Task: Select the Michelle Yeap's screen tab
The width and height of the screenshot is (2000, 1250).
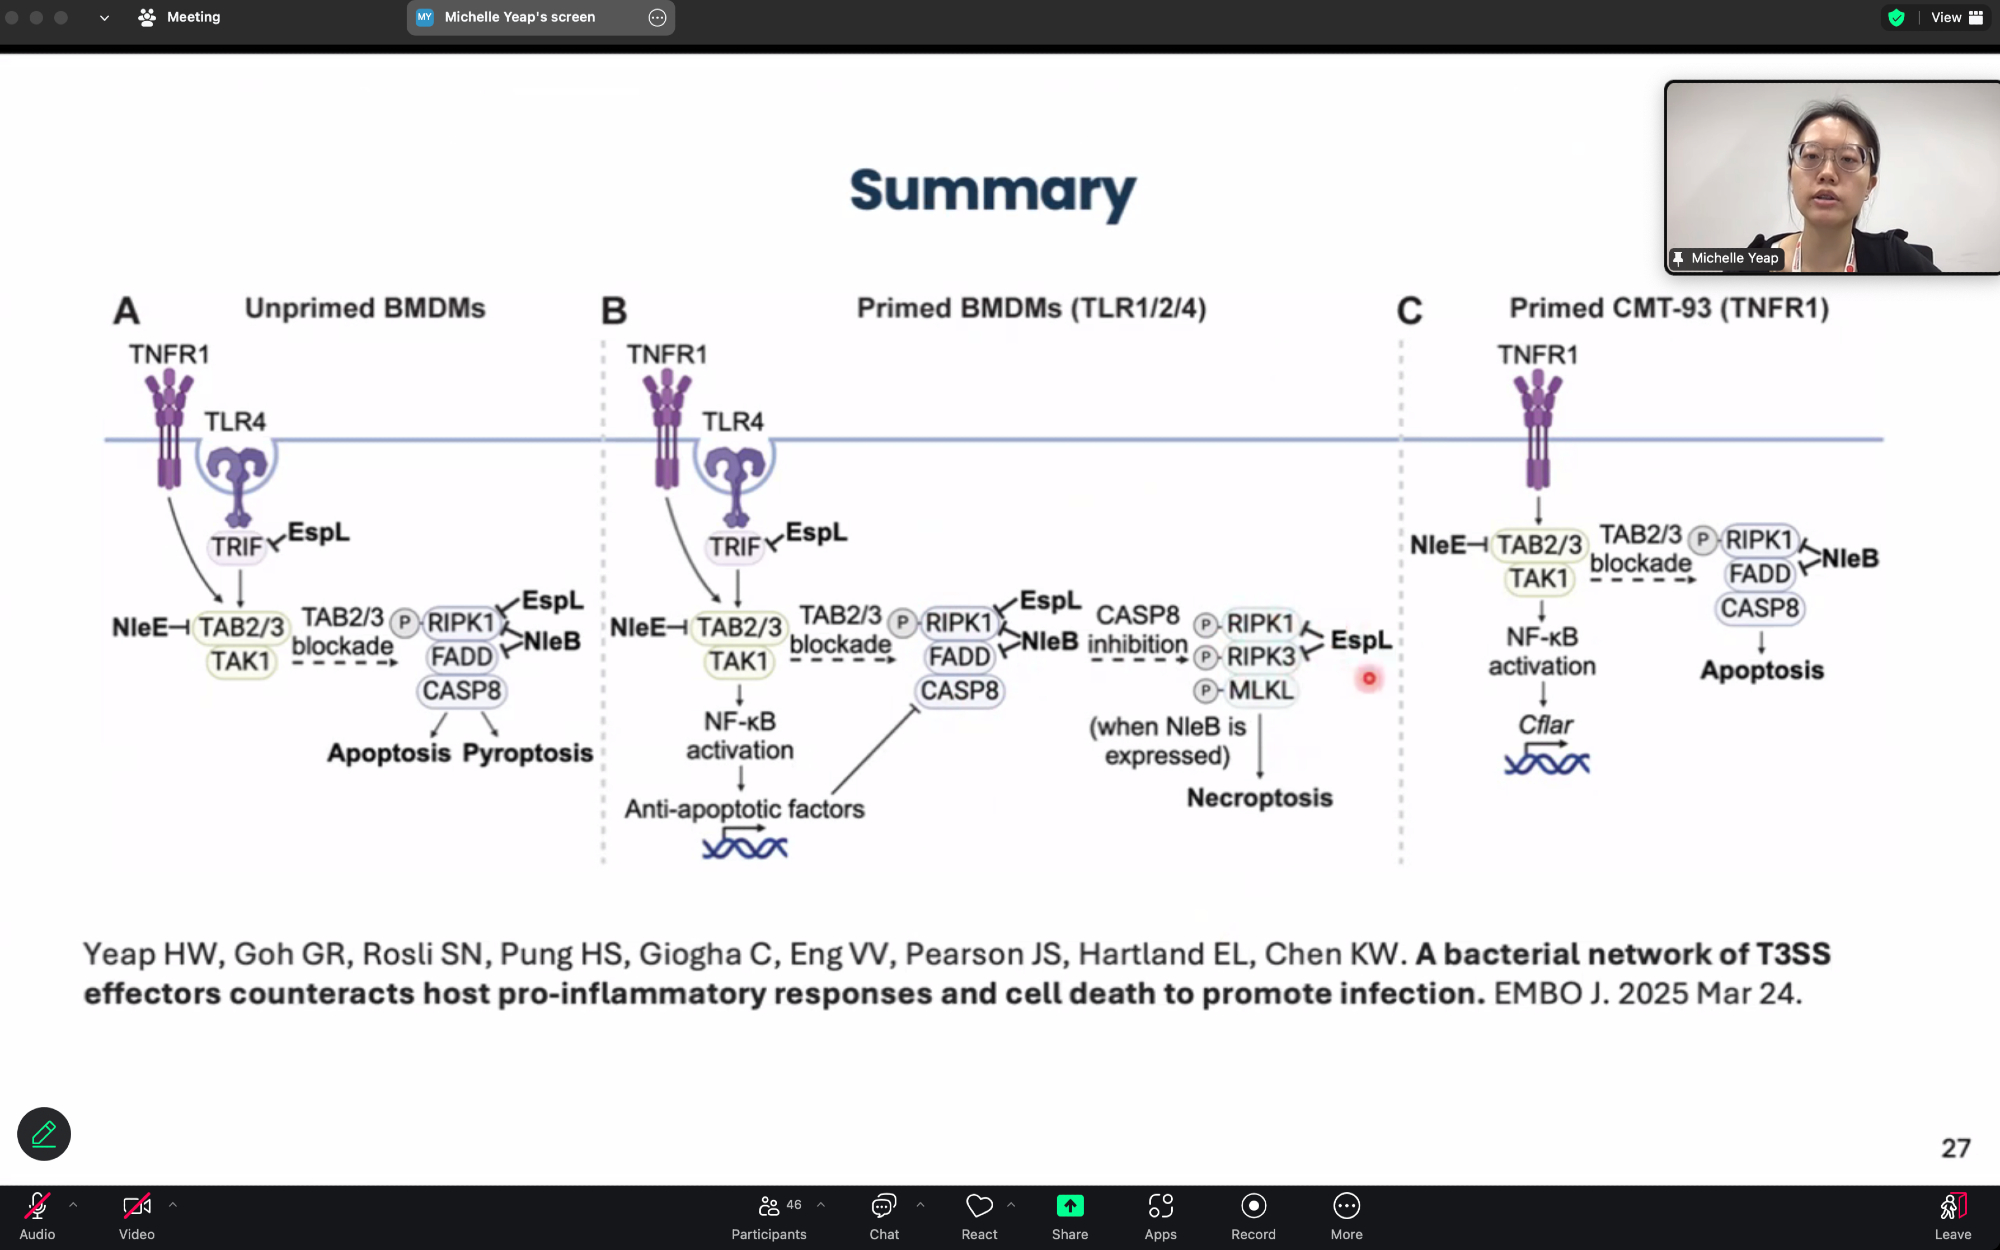Action: (520, 17)
